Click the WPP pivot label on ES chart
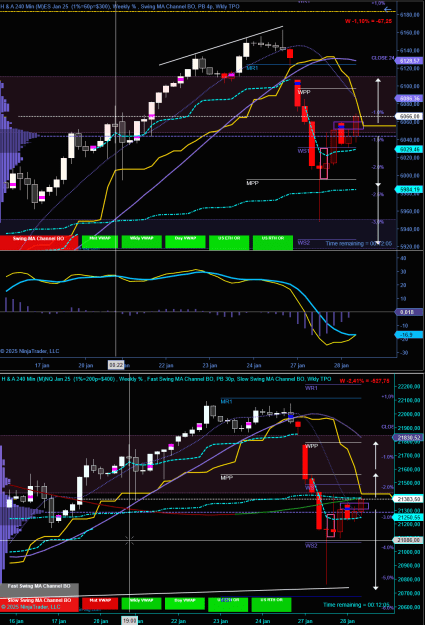 click(304, 92)
